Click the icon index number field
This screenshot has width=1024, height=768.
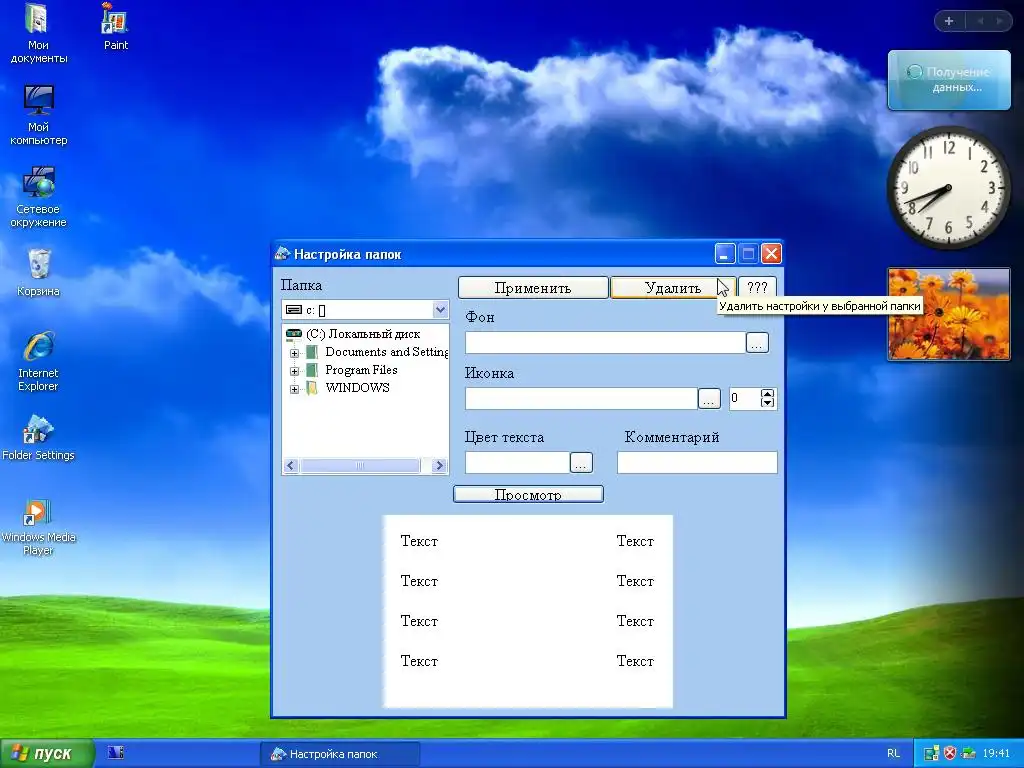745,398
